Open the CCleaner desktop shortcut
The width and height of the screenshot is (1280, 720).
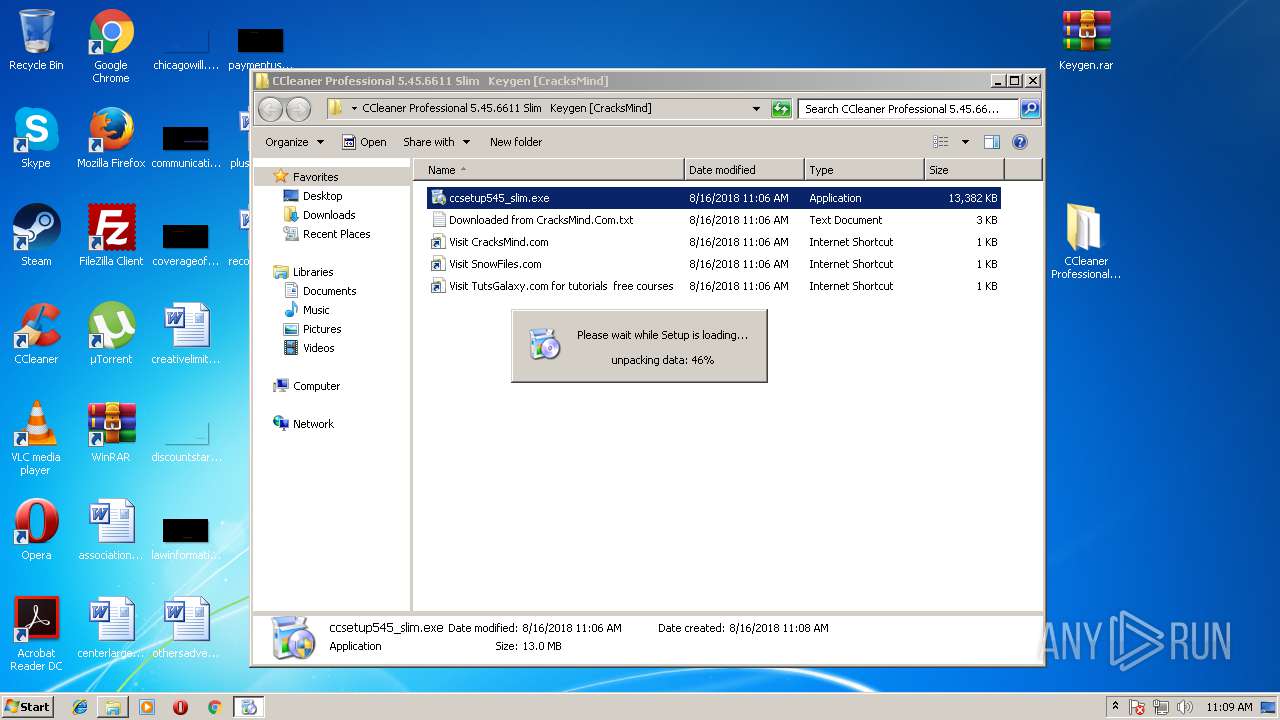(36, 334)
